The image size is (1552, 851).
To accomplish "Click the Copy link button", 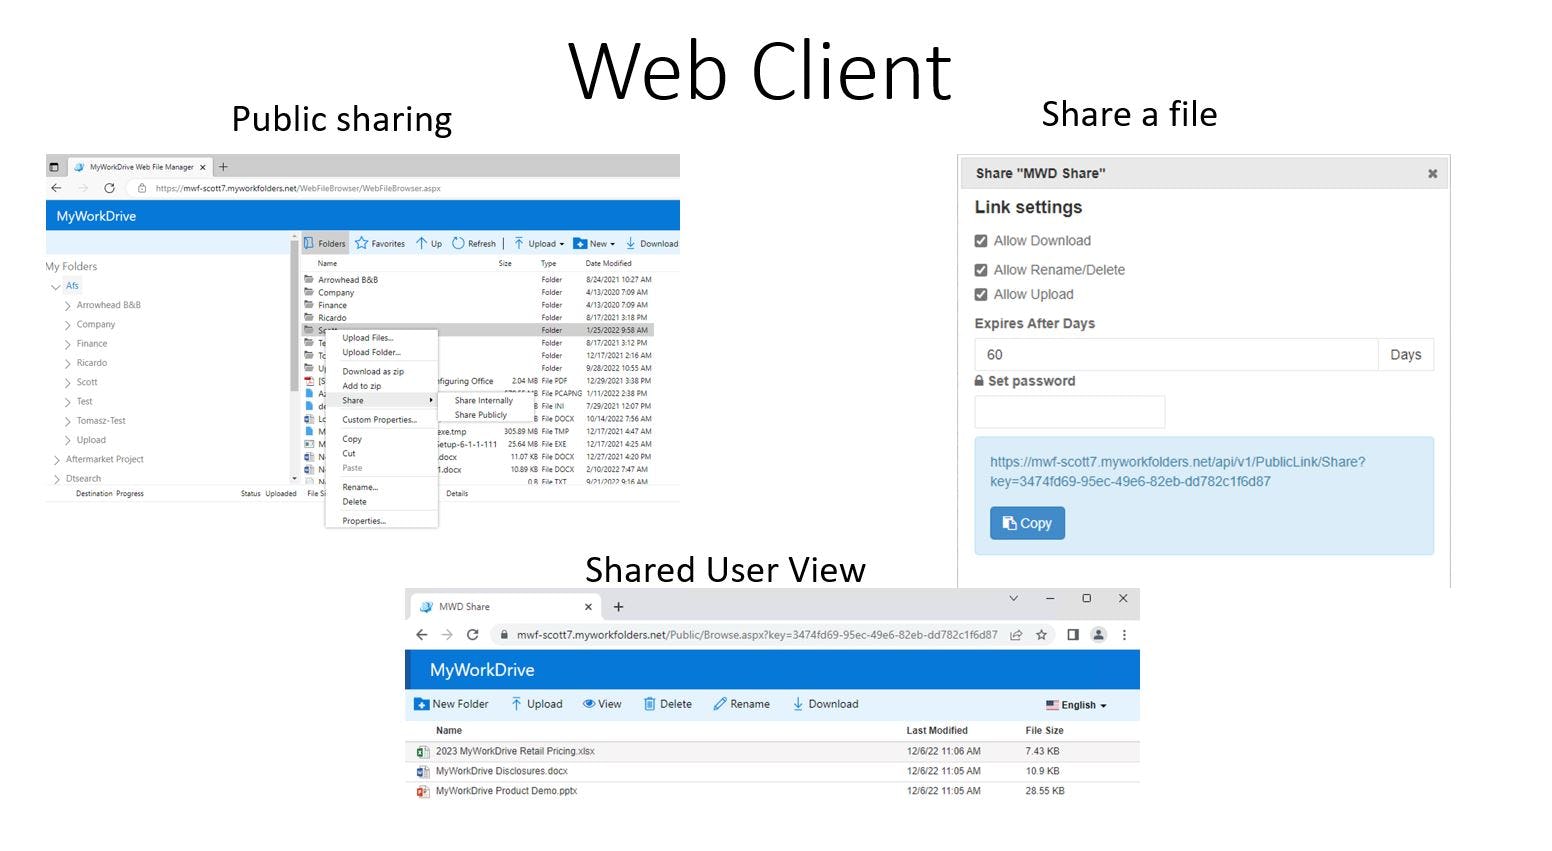I will tap(1026, 522).
